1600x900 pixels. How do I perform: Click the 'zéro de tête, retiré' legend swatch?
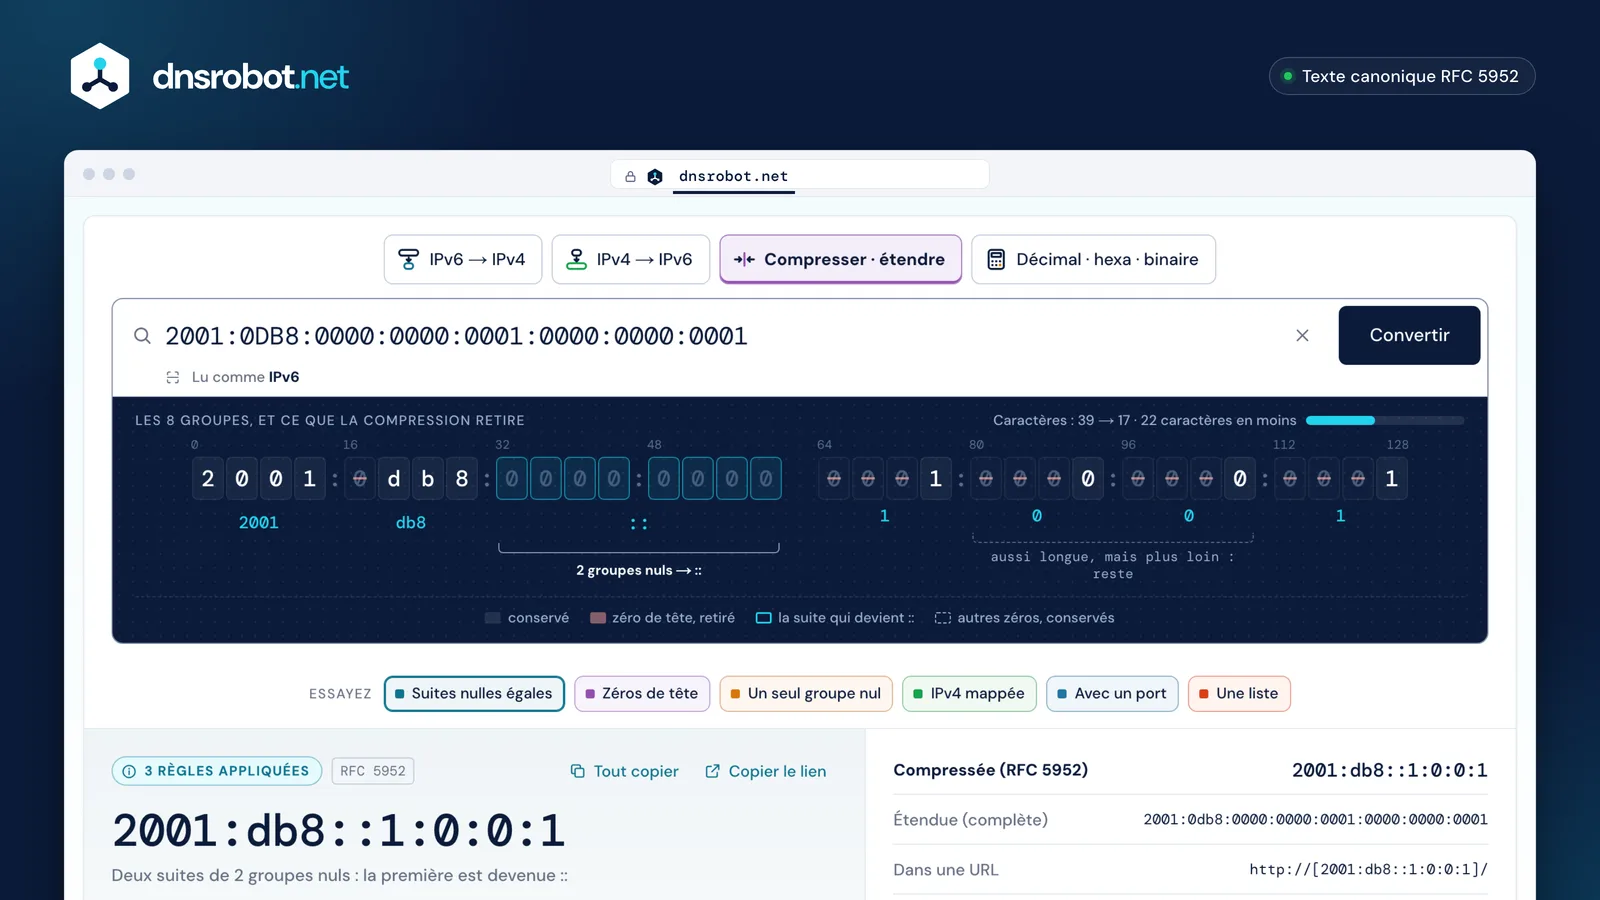[598, 618]
